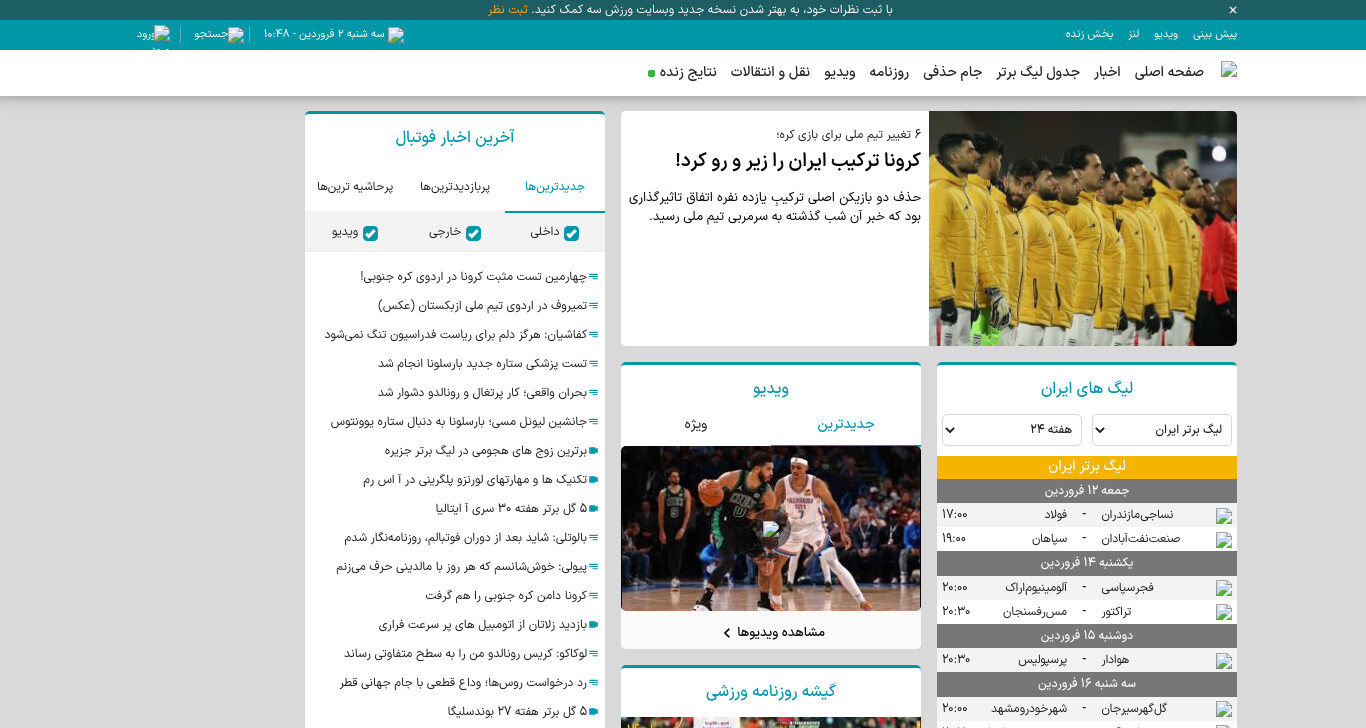Open the Varzesh3 site logo

coord(1229,70)
